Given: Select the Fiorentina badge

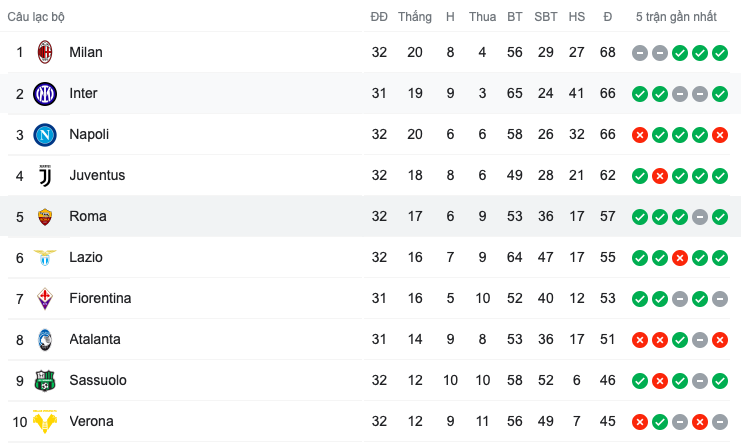Looking at the screenshot, I should [x=45, y=299].
